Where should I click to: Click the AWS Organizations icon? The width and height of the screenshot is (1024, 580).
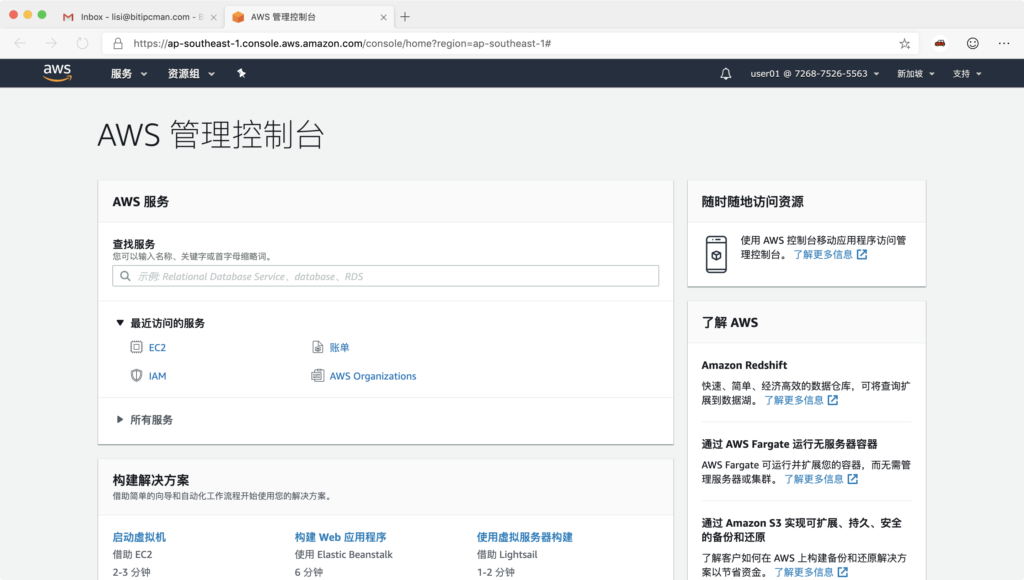pos(317,376)
